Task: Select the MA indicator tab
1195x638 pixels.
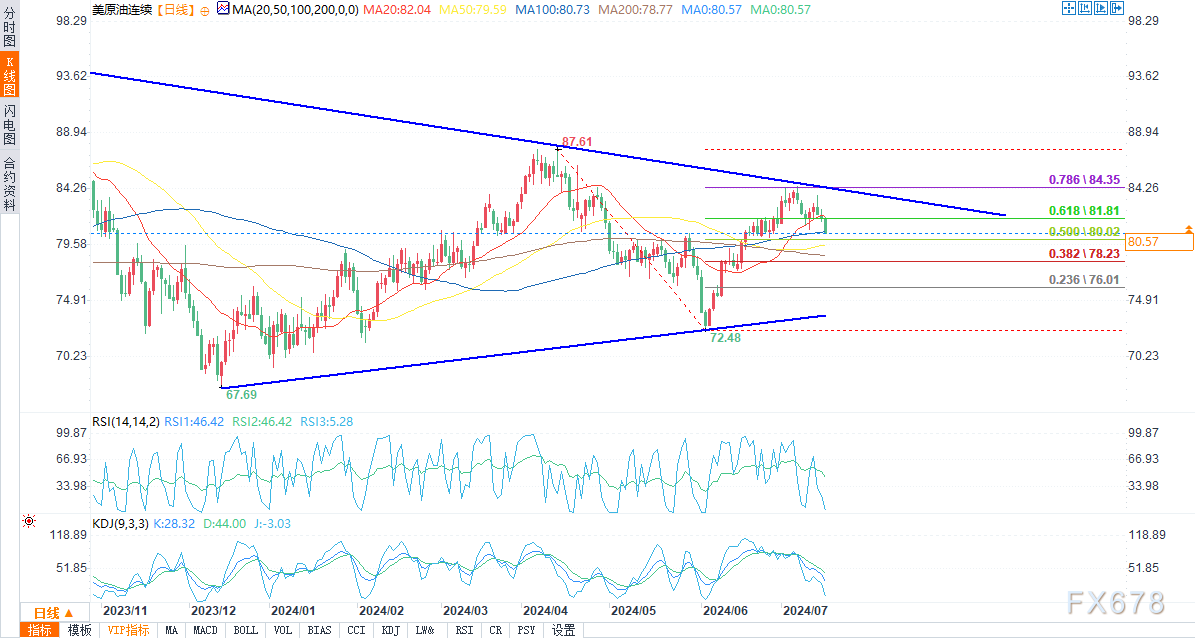Action: pos(171,630)
